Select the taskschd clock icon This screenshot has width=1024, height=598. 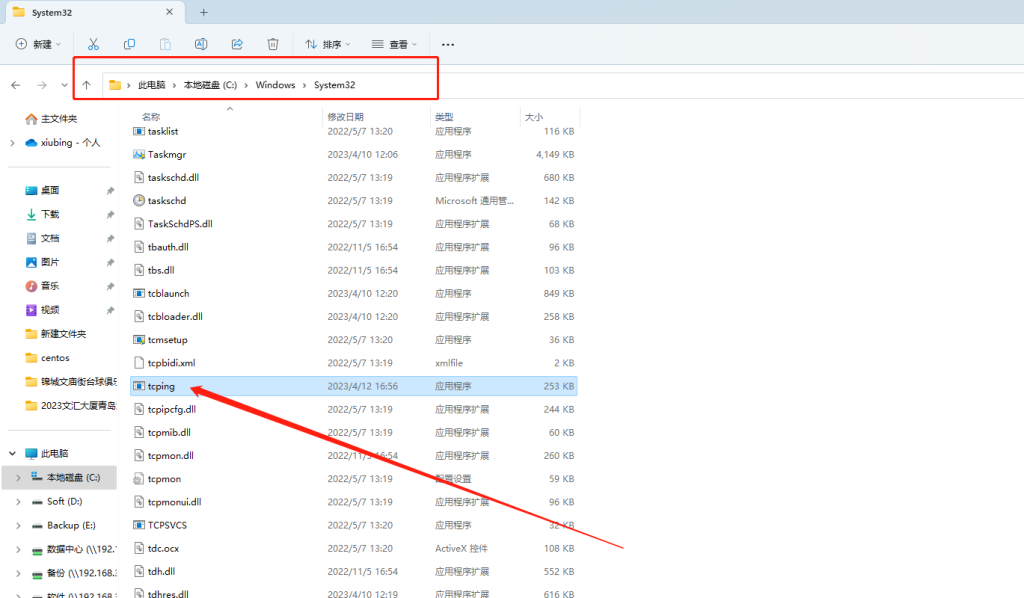(x=138, y=200)
